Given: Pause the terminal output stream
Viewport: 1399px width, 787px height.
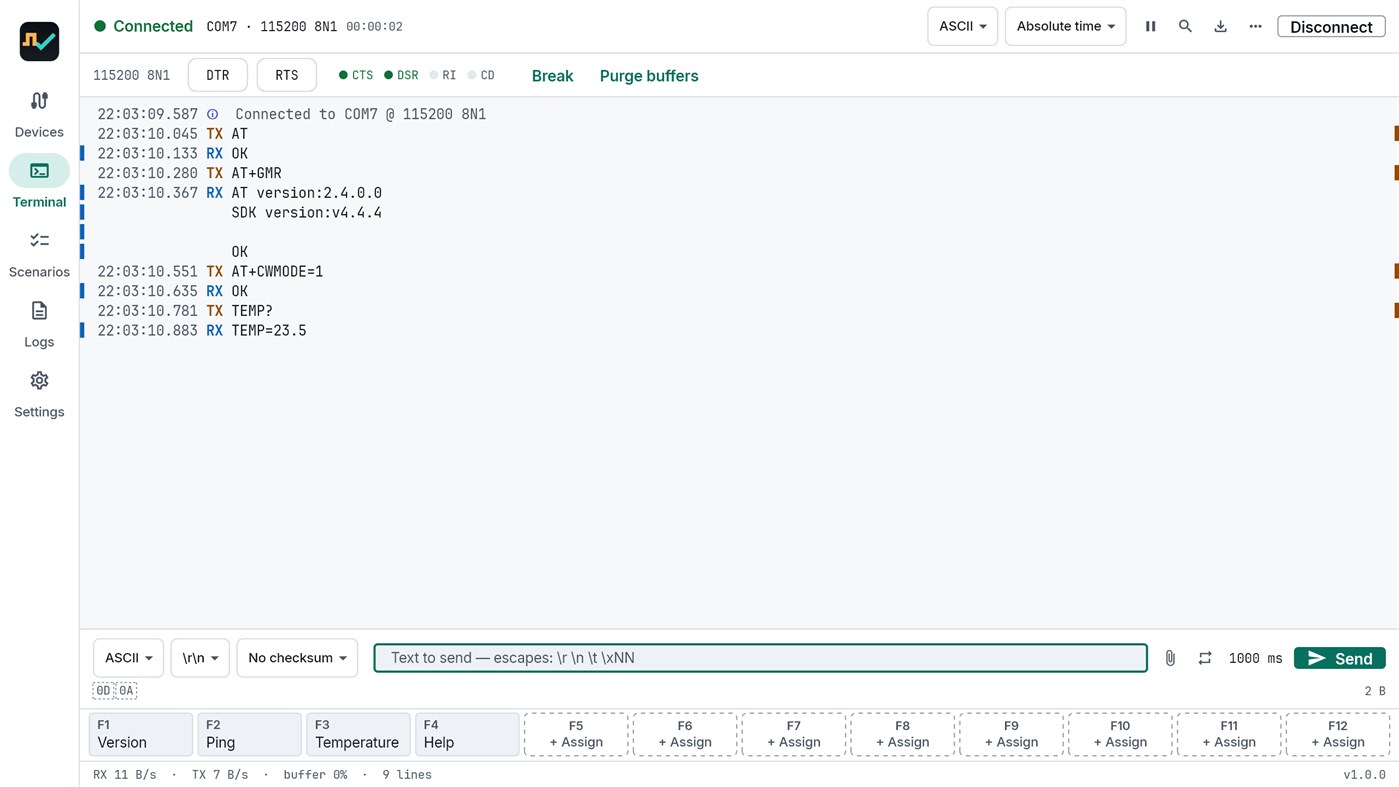Looking at the screenshot, I should 1150,27.
